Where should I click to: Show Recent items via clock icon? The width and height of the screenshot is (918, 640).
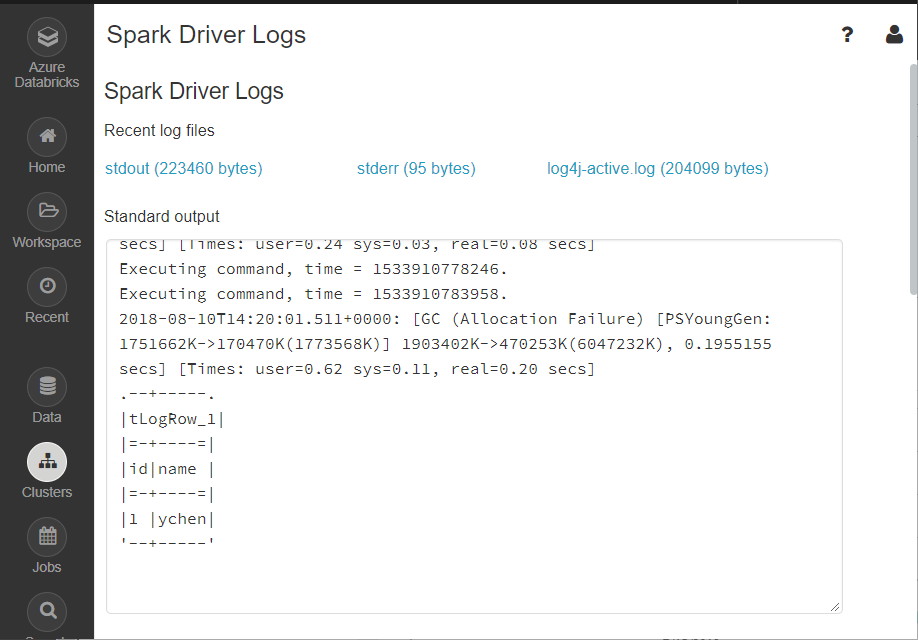[x=47, y=286]
